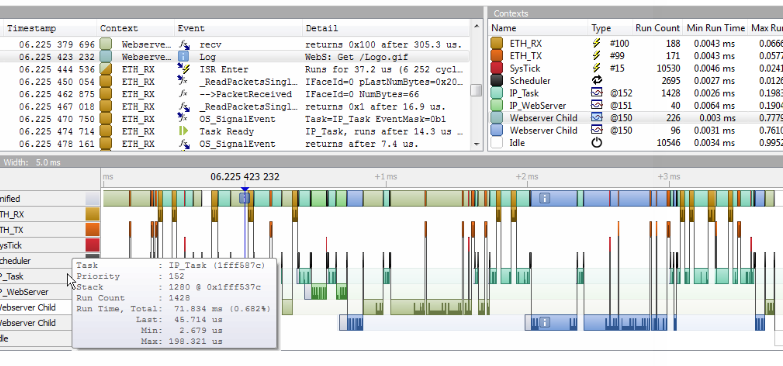The width and height of the screenshot is (783, 366).
Task: Click the IP_Task task type icon
Action: coord(597,93)
